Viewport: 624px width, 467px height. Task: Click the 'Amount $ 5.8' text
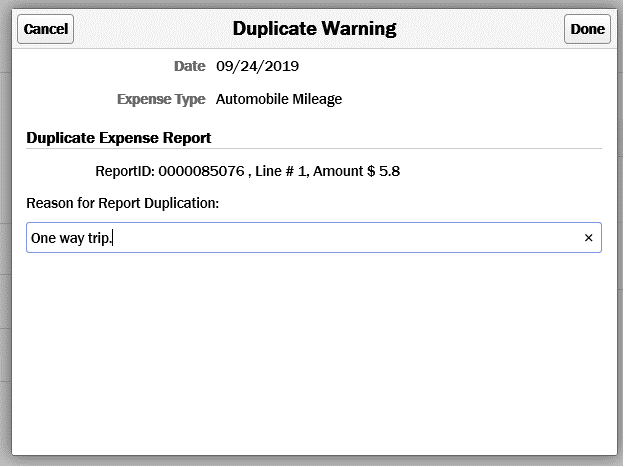pos(358,171)
